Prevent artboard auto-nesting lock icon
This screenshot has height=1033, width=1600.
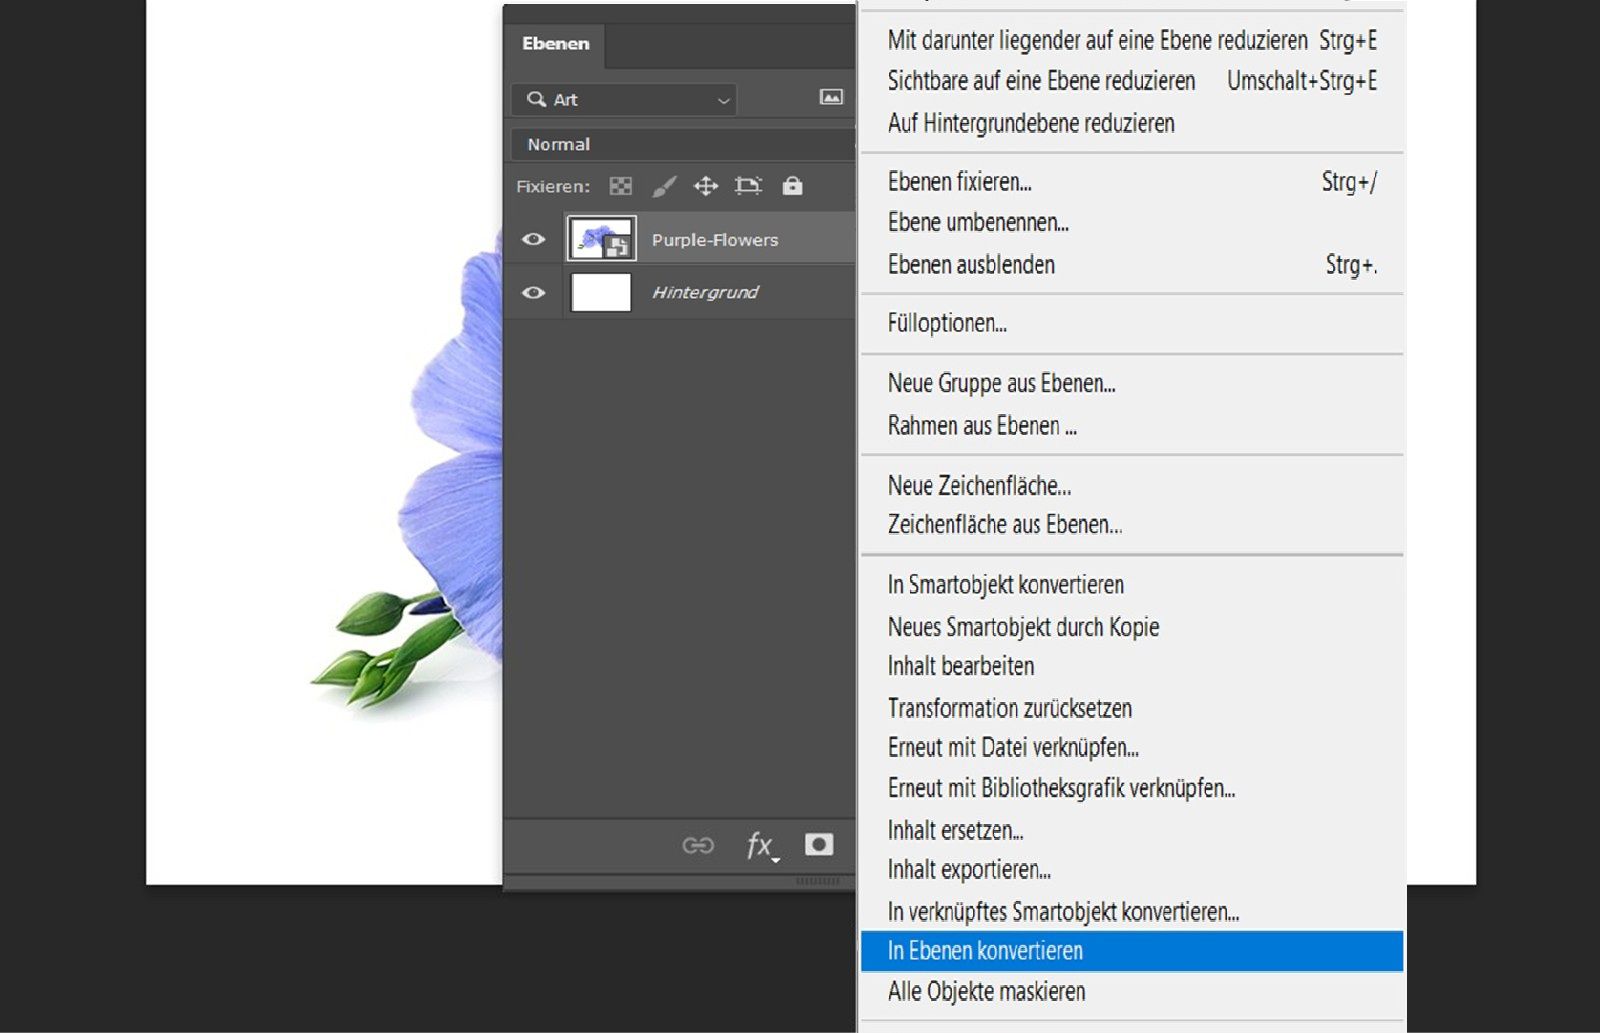[x=748, y=186]
